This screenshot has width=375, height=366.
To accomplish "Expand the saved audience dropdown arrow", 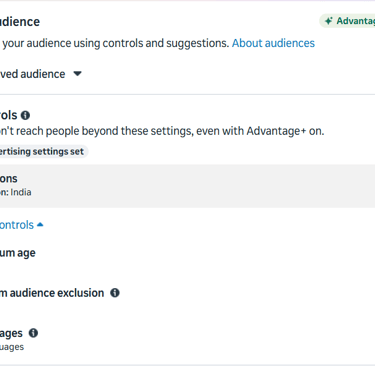I will [77, 74].
